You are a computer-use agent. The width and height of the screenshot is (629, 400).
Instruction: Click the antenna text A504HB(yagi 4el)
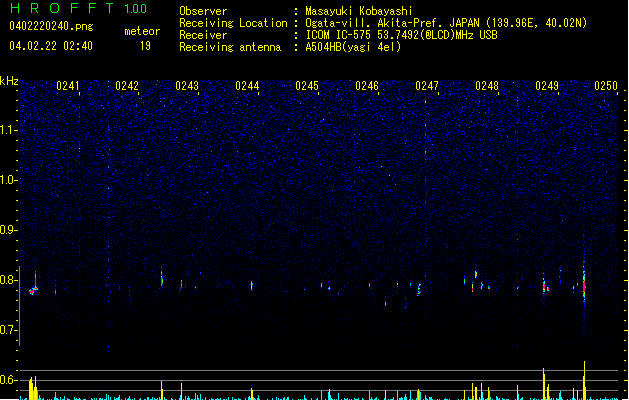point(353,47)
